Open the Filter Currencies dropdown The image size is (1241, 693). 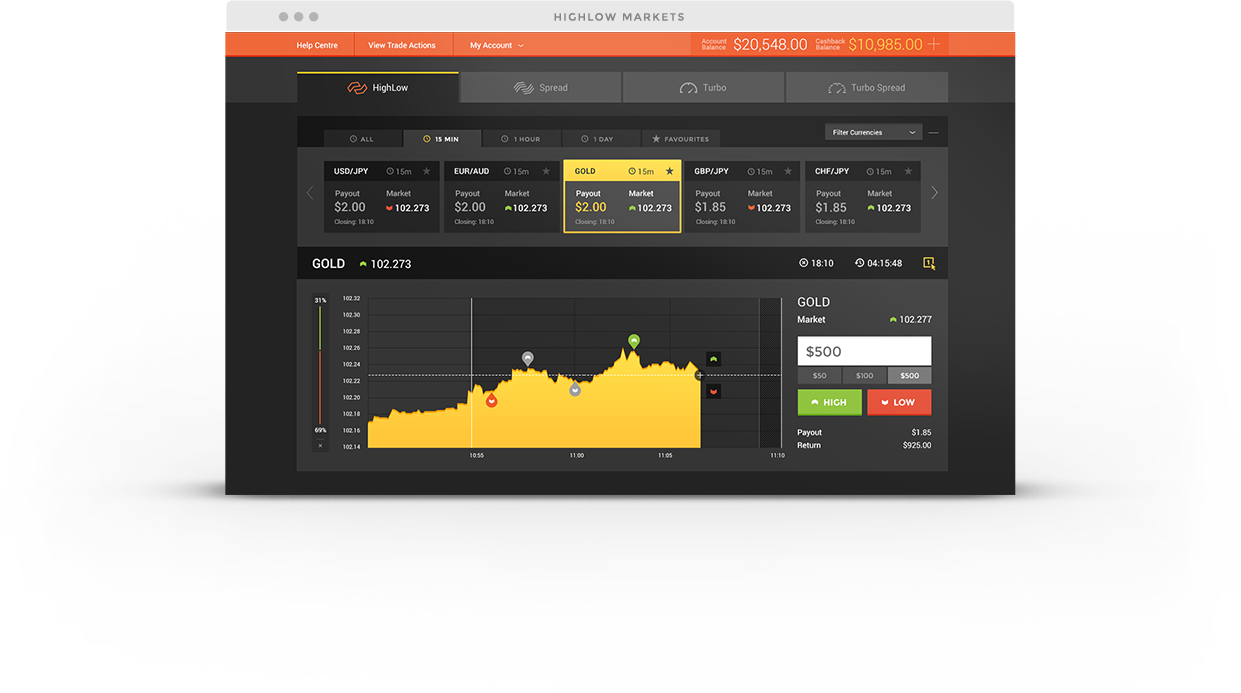874,132
